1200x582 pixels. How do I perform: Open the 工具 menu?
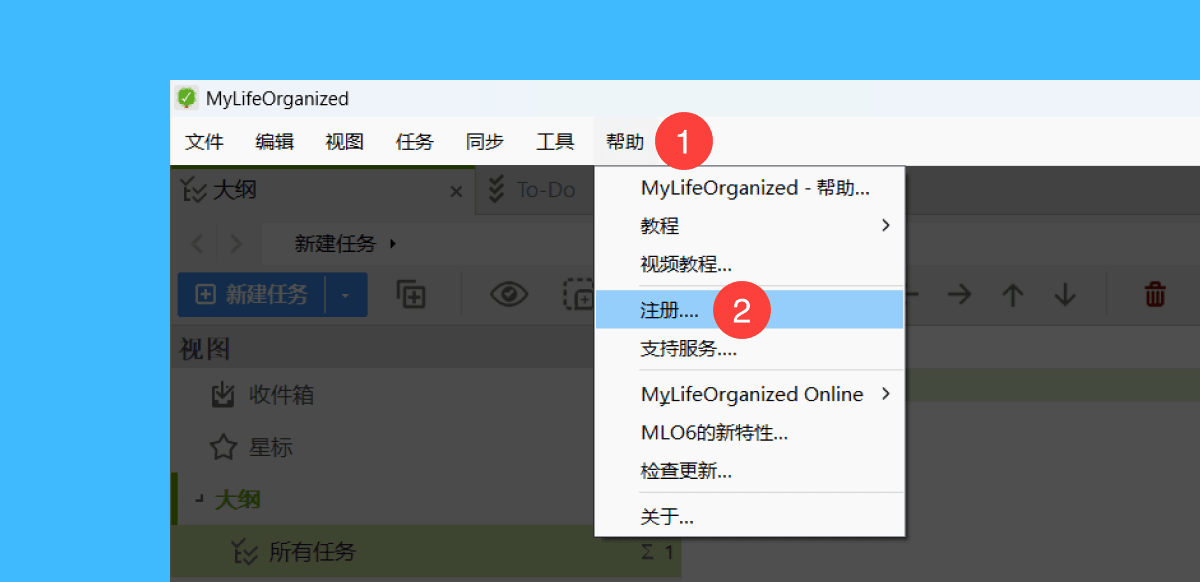coord(555,142)
